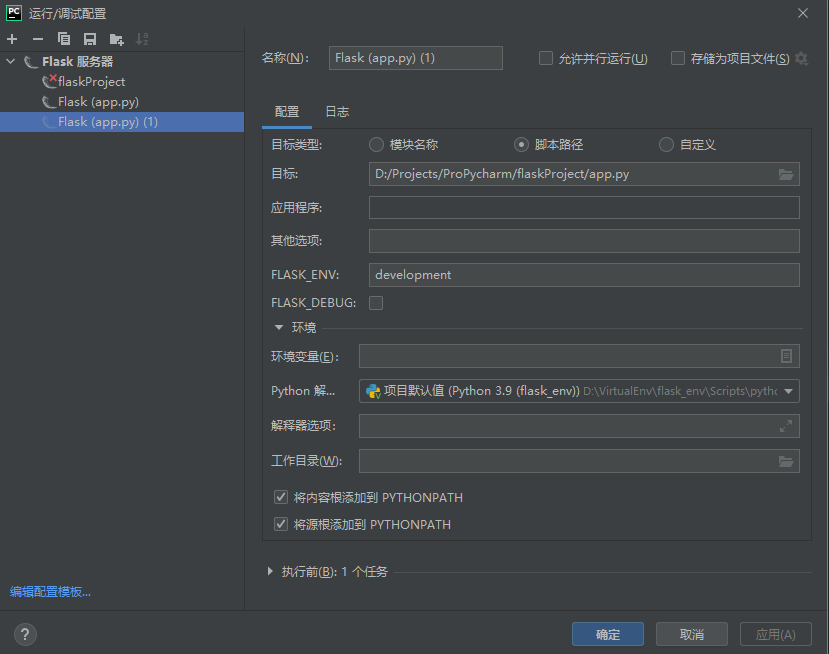The width and height of the screenshot is (829, 654).
Task: Select script path target type
Action: (x=521, y=145)
